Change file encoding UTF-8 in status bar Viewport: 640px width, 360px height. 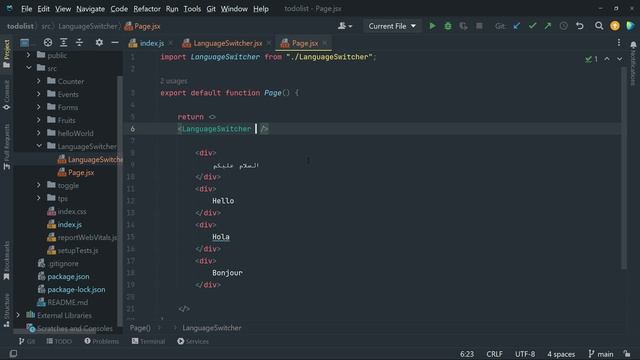coord(525,354)
